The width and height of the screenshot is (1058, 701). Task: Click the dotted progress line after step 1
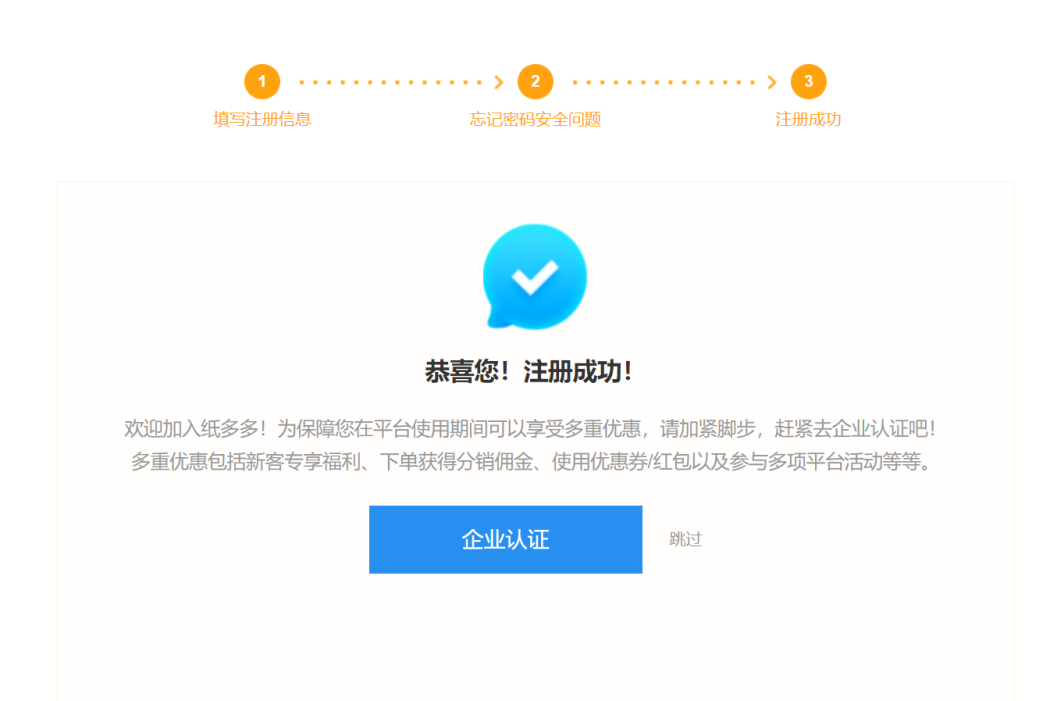(391, 82)
